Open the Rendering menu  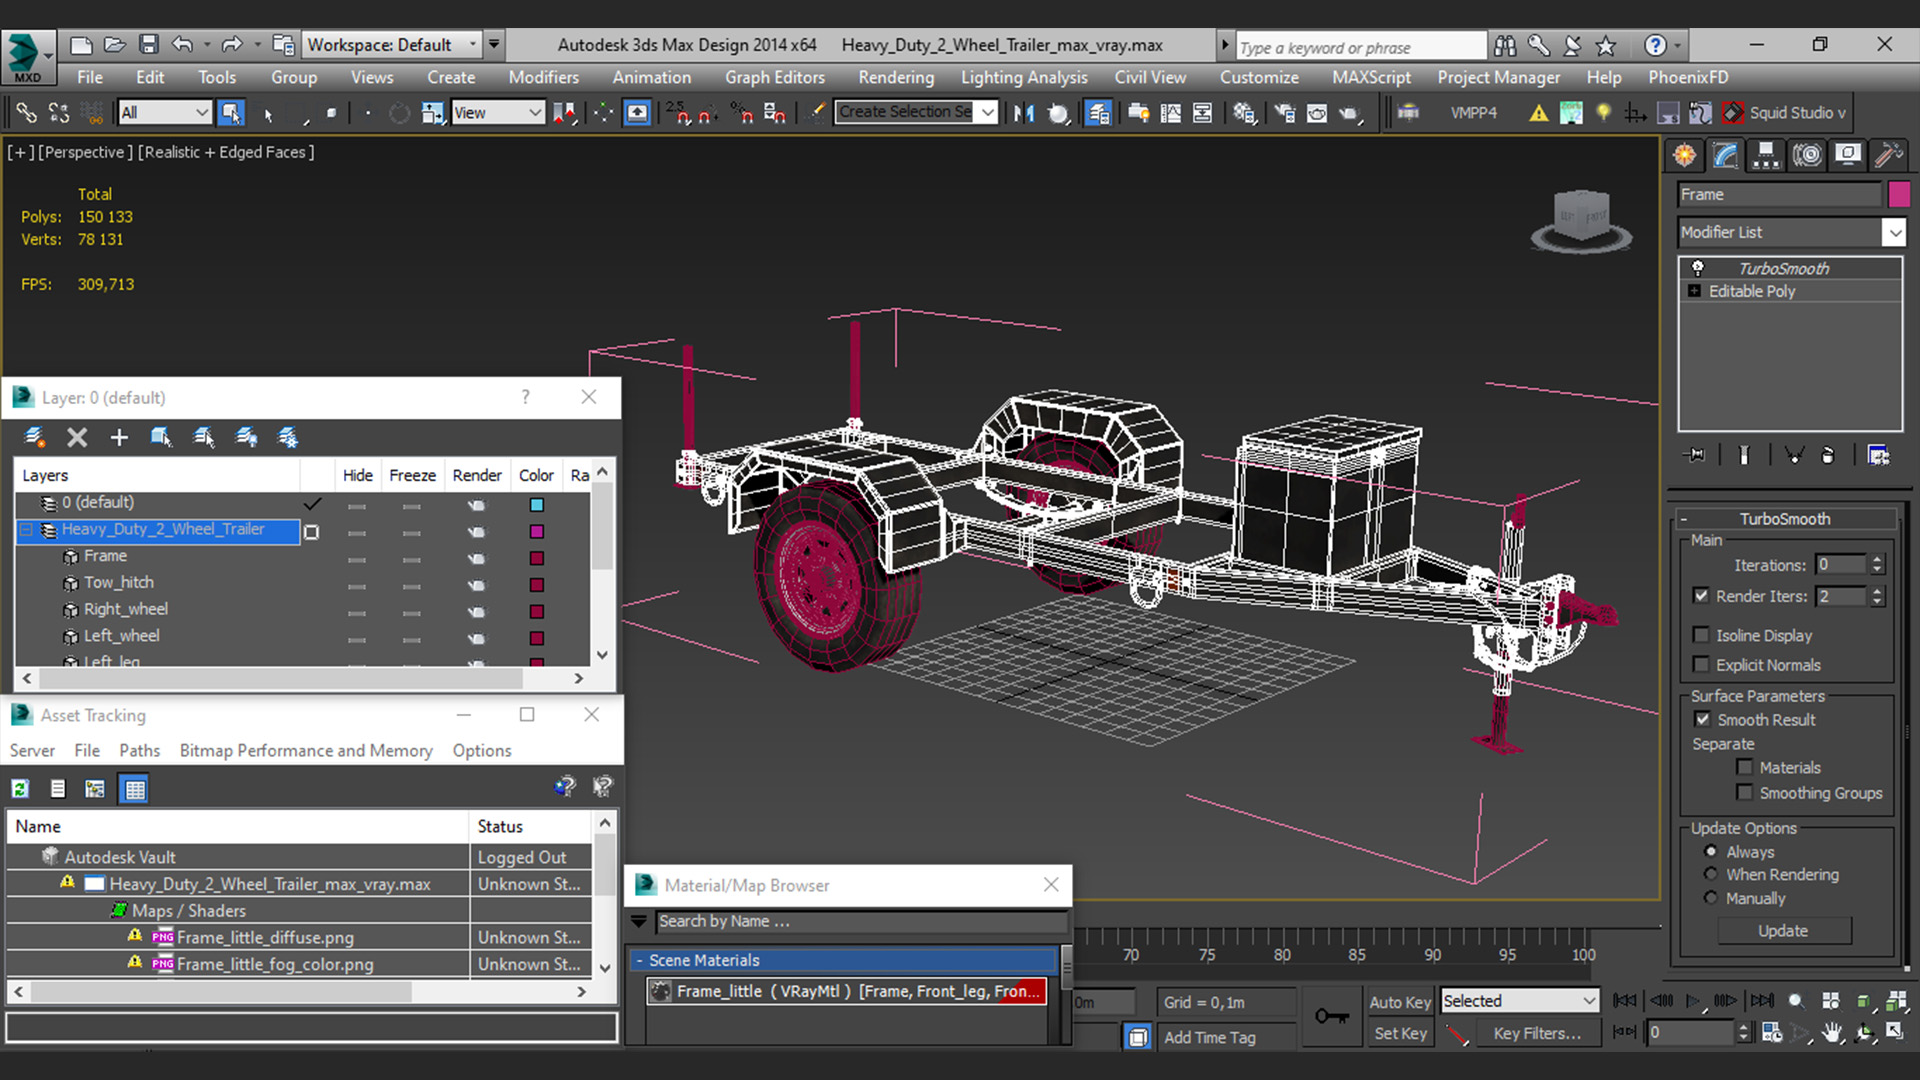(x=896, y=77)
